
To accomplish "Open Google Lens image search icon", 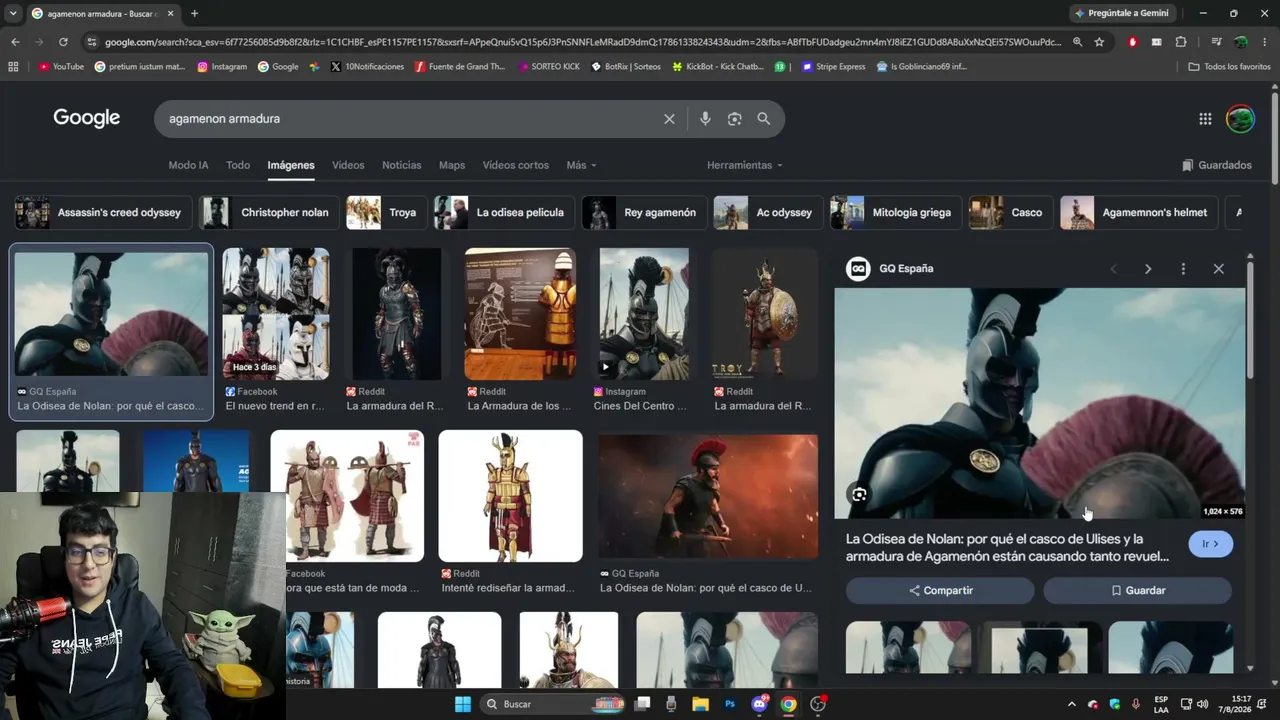I will [735, 119].
